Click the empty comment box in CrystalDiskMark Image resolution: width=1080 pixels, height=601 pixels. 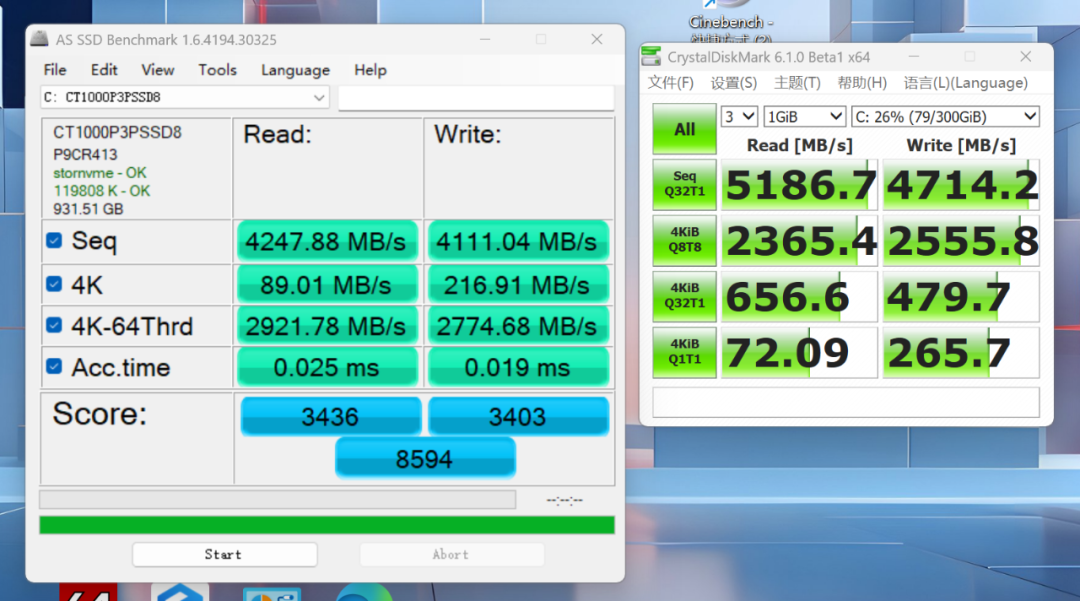click(846, 402)
